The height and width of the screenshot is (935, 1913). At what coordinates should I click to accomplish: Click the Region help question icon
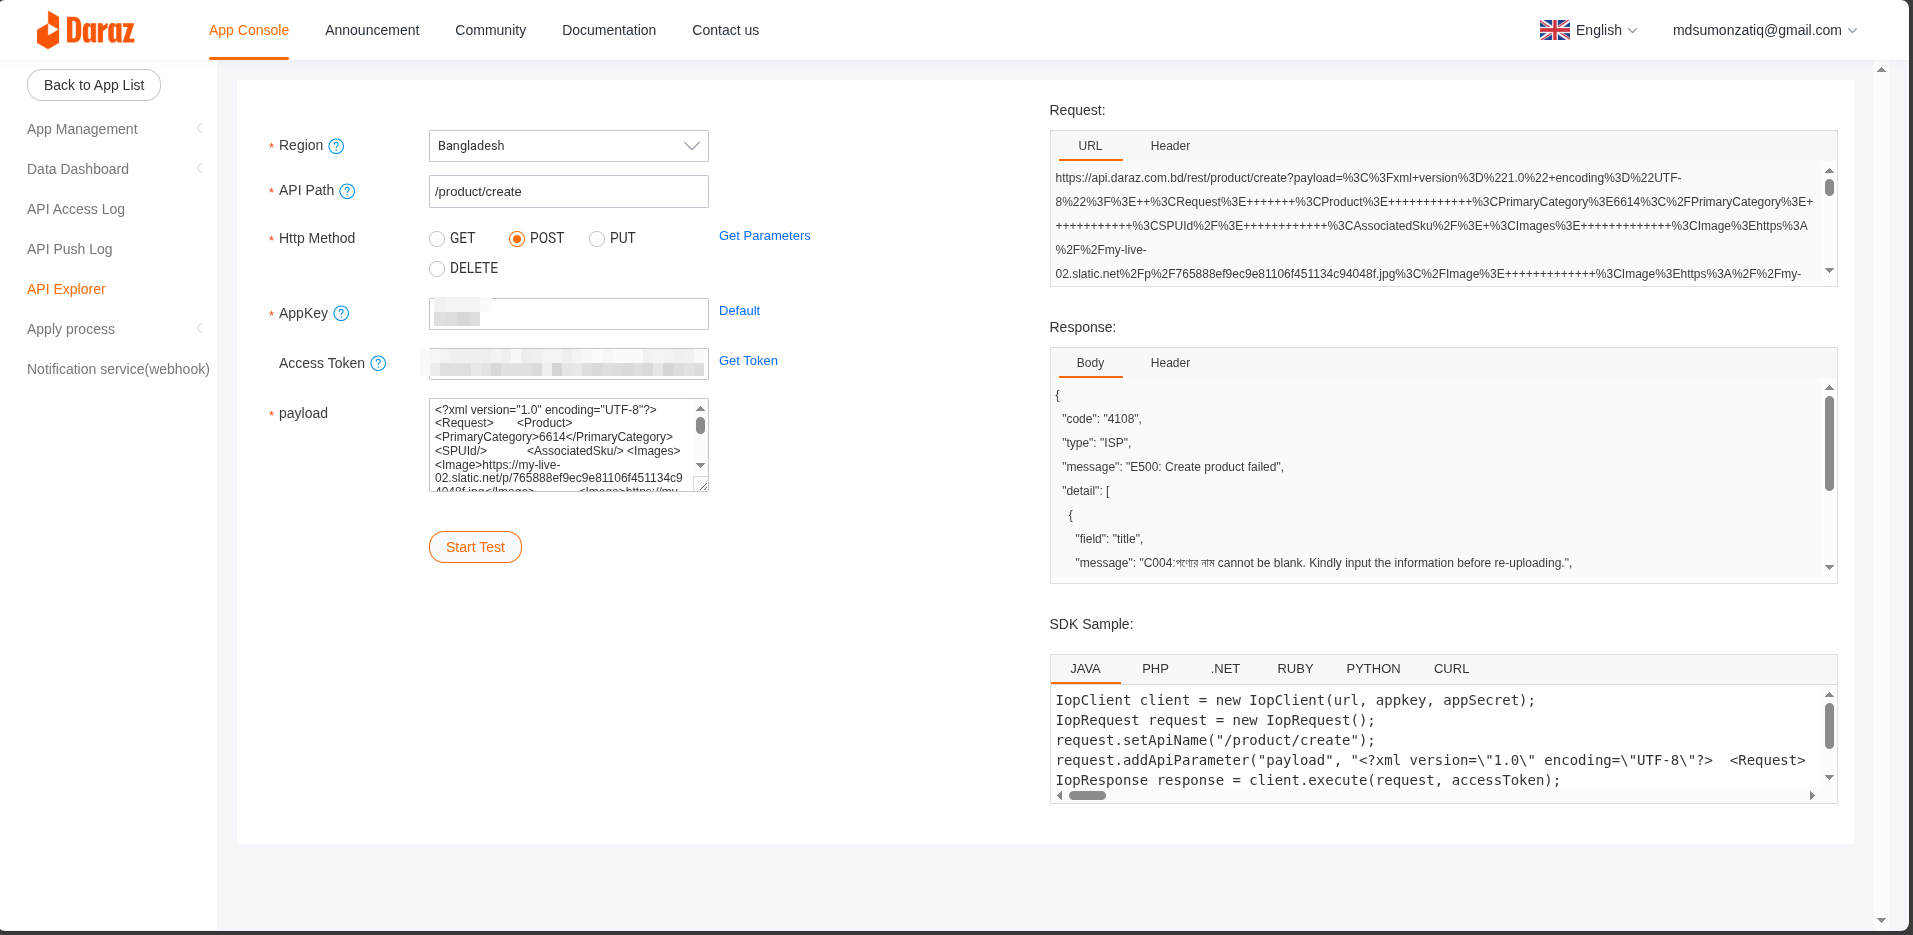click(x=336, y=146)
